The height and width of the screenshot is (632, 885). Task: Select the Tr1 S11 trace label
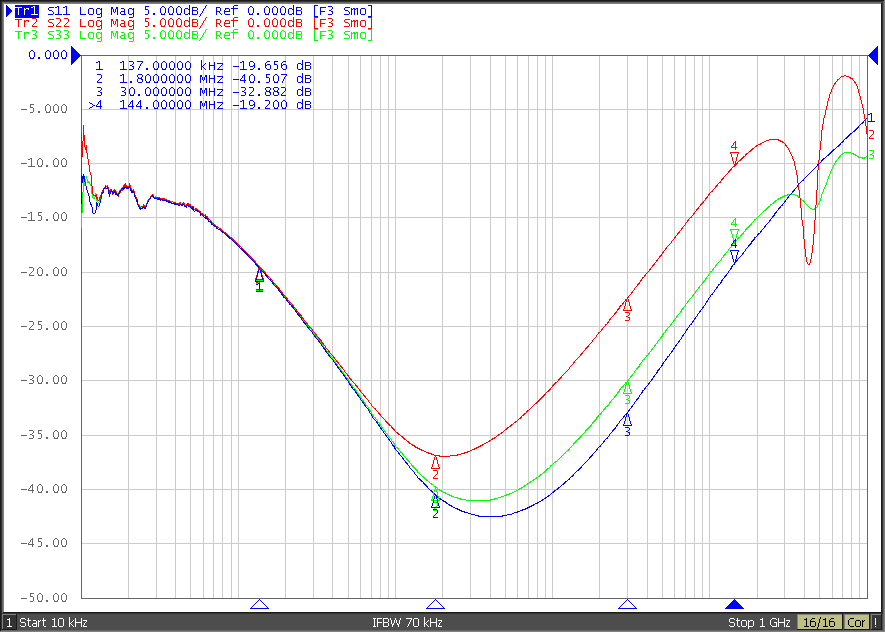pyautogui.click(x=194, y=11)
